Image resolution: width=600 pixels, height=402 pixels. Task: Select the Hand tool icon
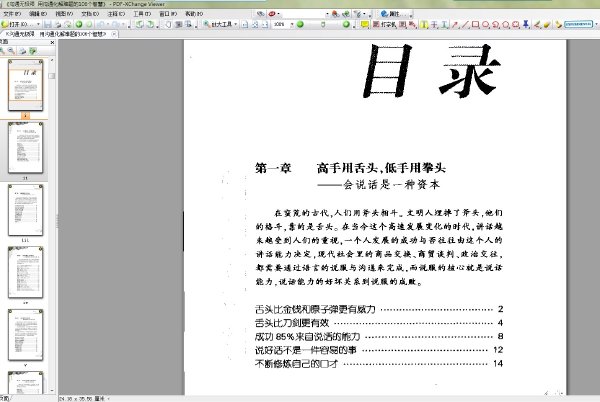(x=168, y=24)
